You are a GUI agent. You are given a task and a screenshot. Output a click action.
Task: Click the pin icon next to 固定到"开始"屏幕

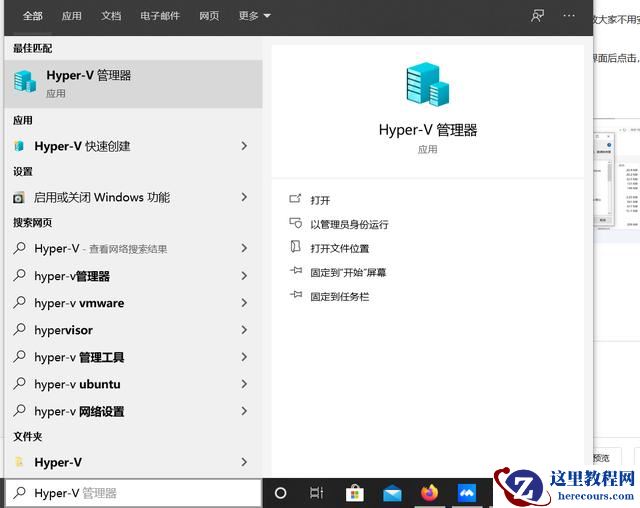[296, 271]
